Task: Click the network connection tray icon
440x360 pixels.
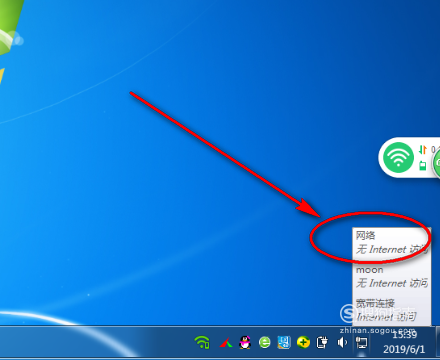Action: tap(361, 343)
